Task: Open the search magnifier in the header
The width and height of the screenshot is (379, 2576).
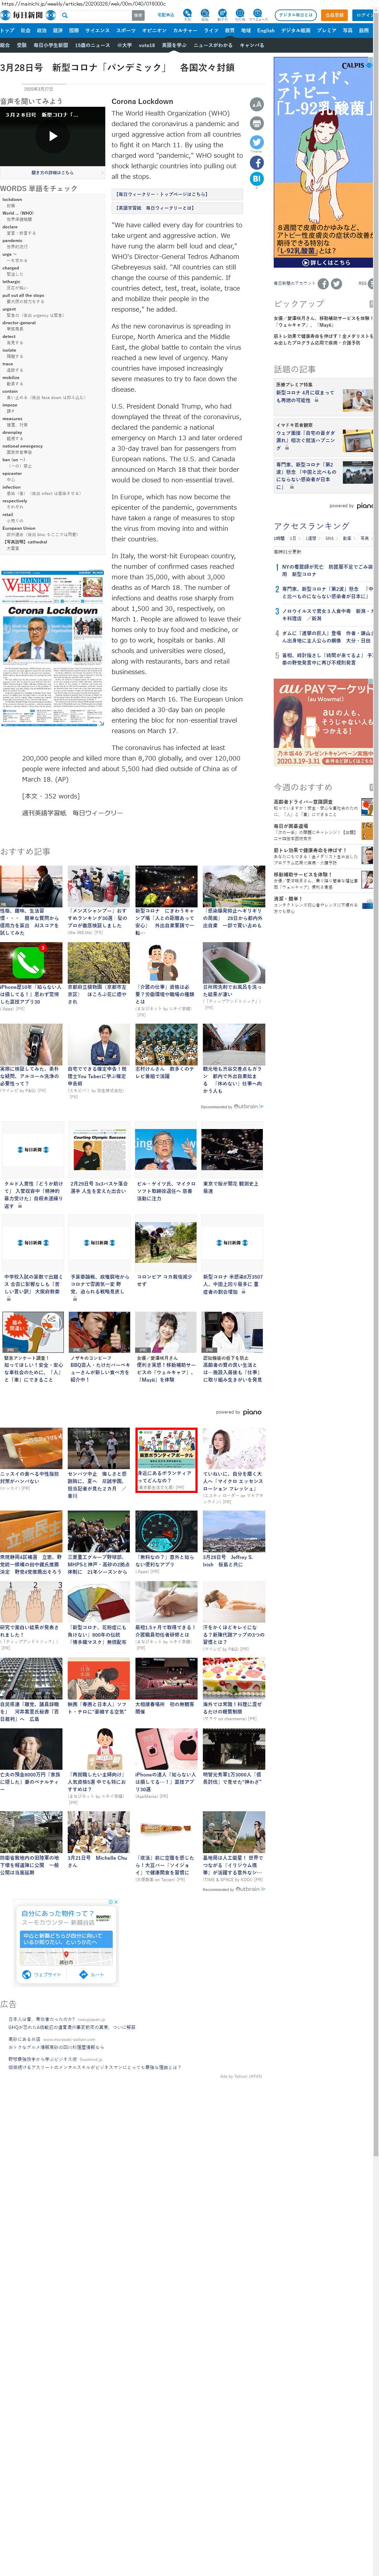Action: 65,15
